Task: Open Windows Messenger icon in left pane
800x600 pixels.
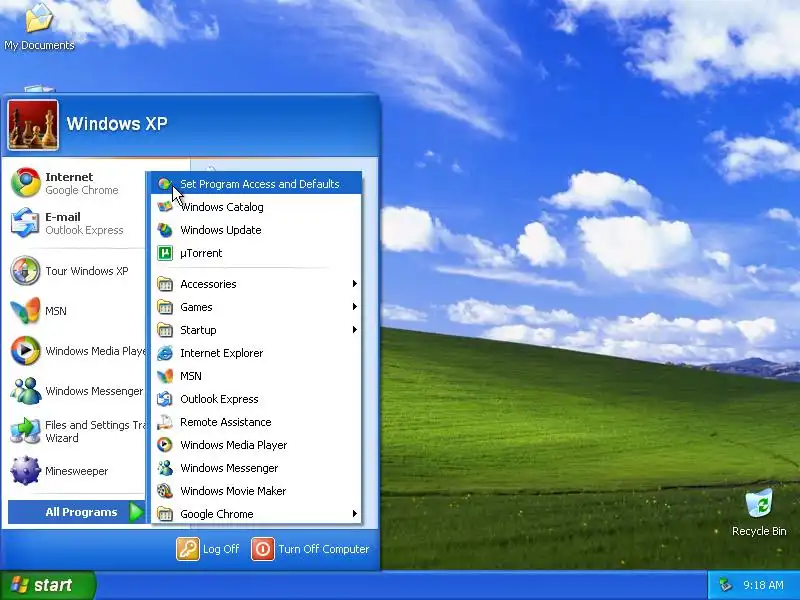Action: pyautogui.click(x=26, y=391)
